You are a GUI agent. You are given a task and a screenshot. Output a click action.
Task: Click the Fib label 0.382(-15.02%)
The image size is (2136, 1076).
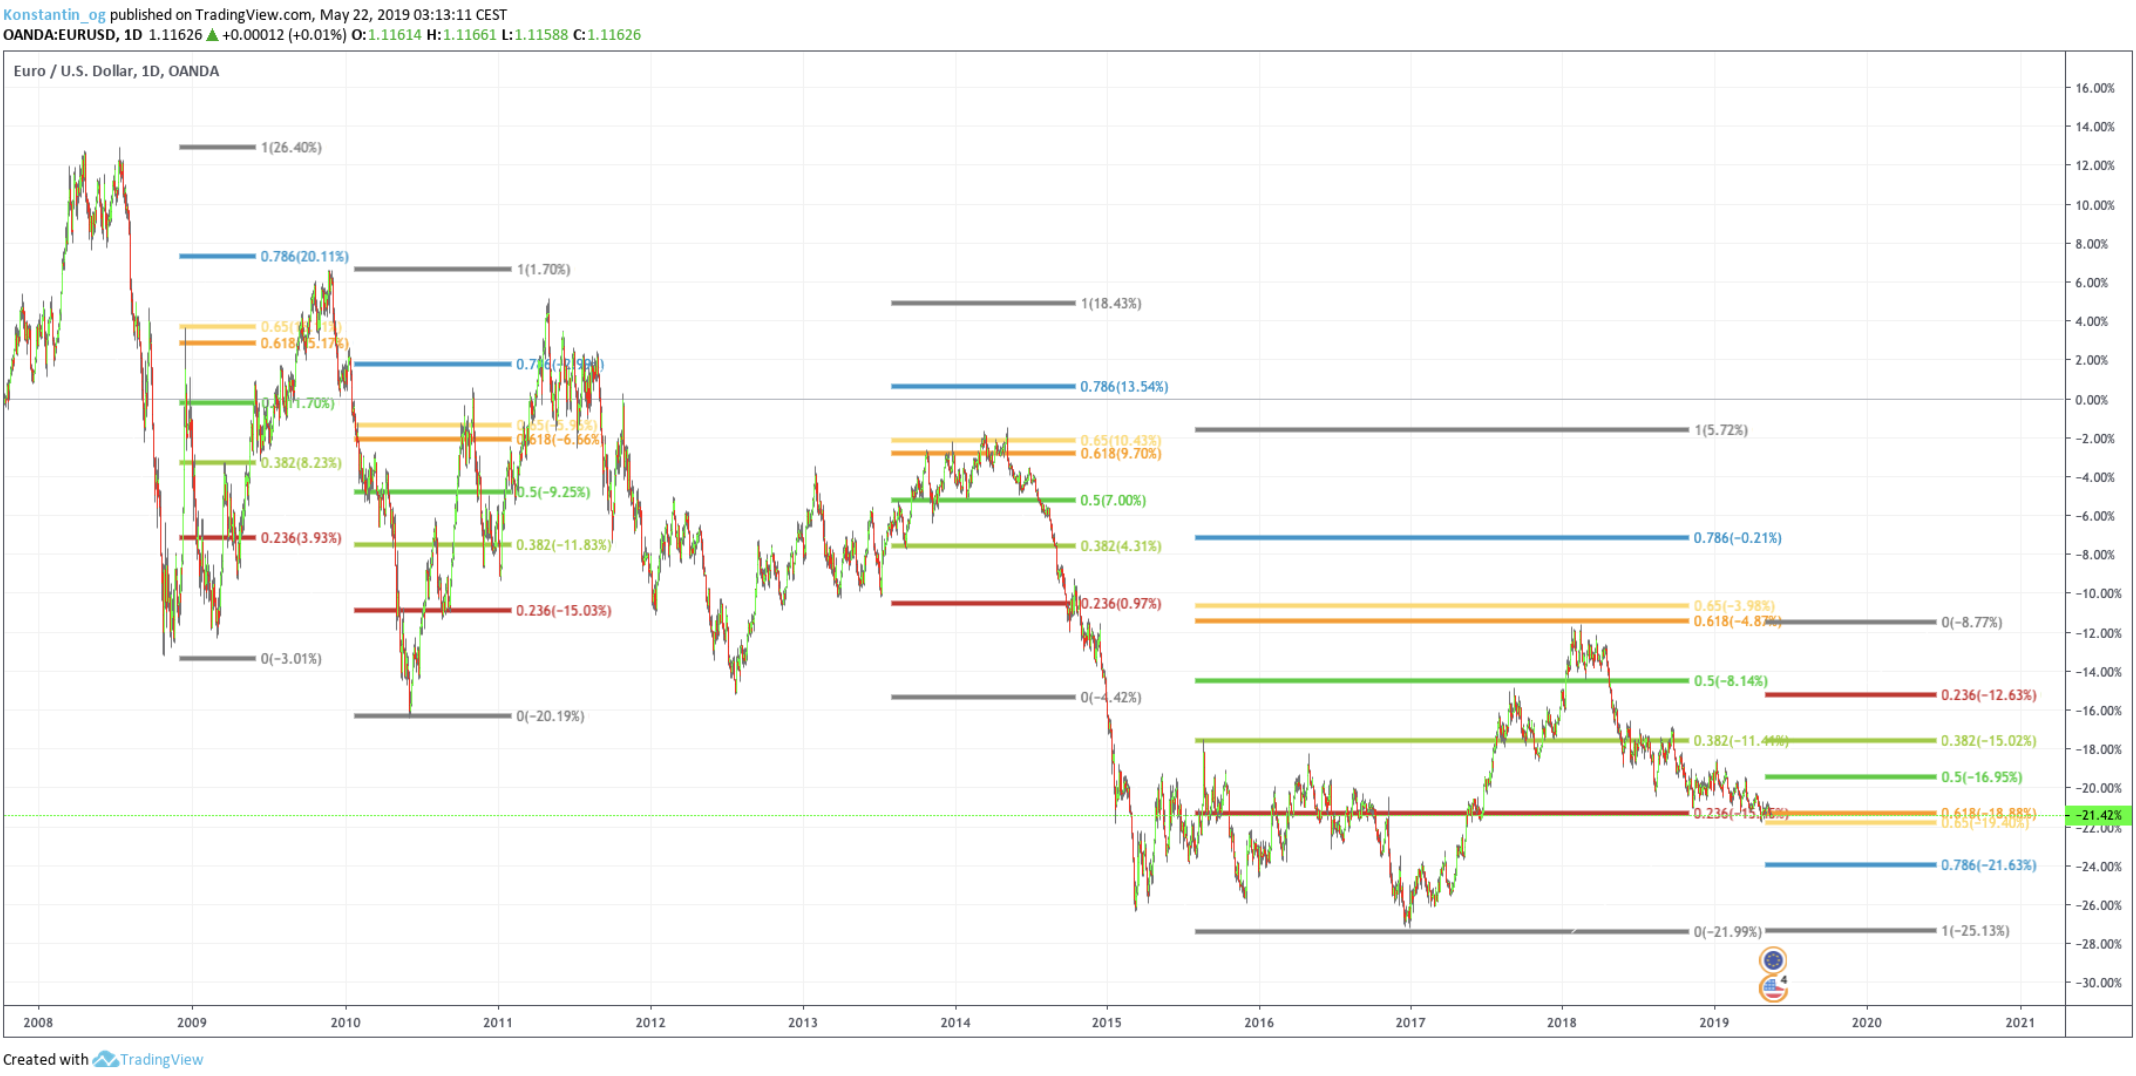point(1989,741)
